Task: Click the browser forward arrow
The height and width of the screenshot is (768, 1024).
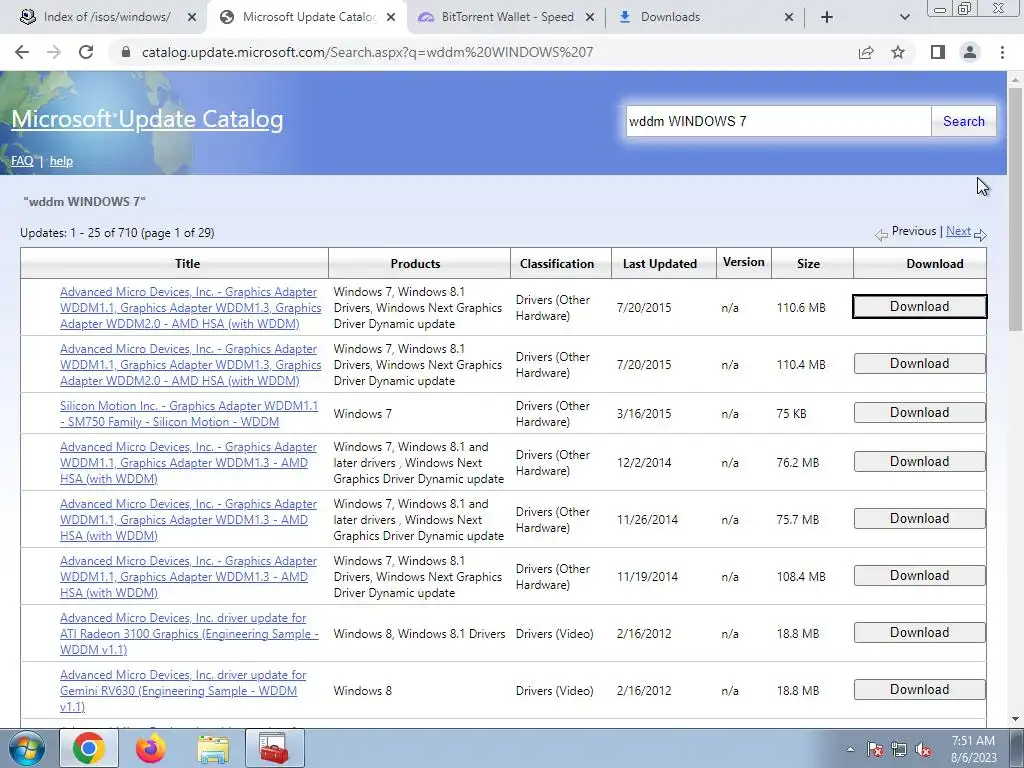Action: click(x=54, y=52)
